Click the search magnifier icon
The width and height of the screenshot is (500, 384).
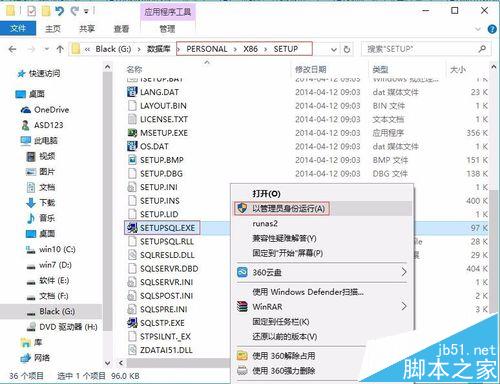(x=482, y=49)
